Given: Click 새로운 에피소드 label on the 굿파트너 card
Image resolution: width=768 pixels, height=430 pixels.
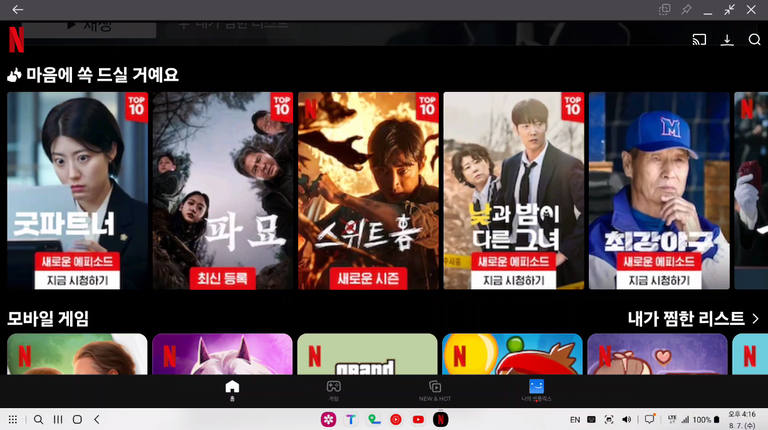Looking at the screenshot, I should (77, 262).
